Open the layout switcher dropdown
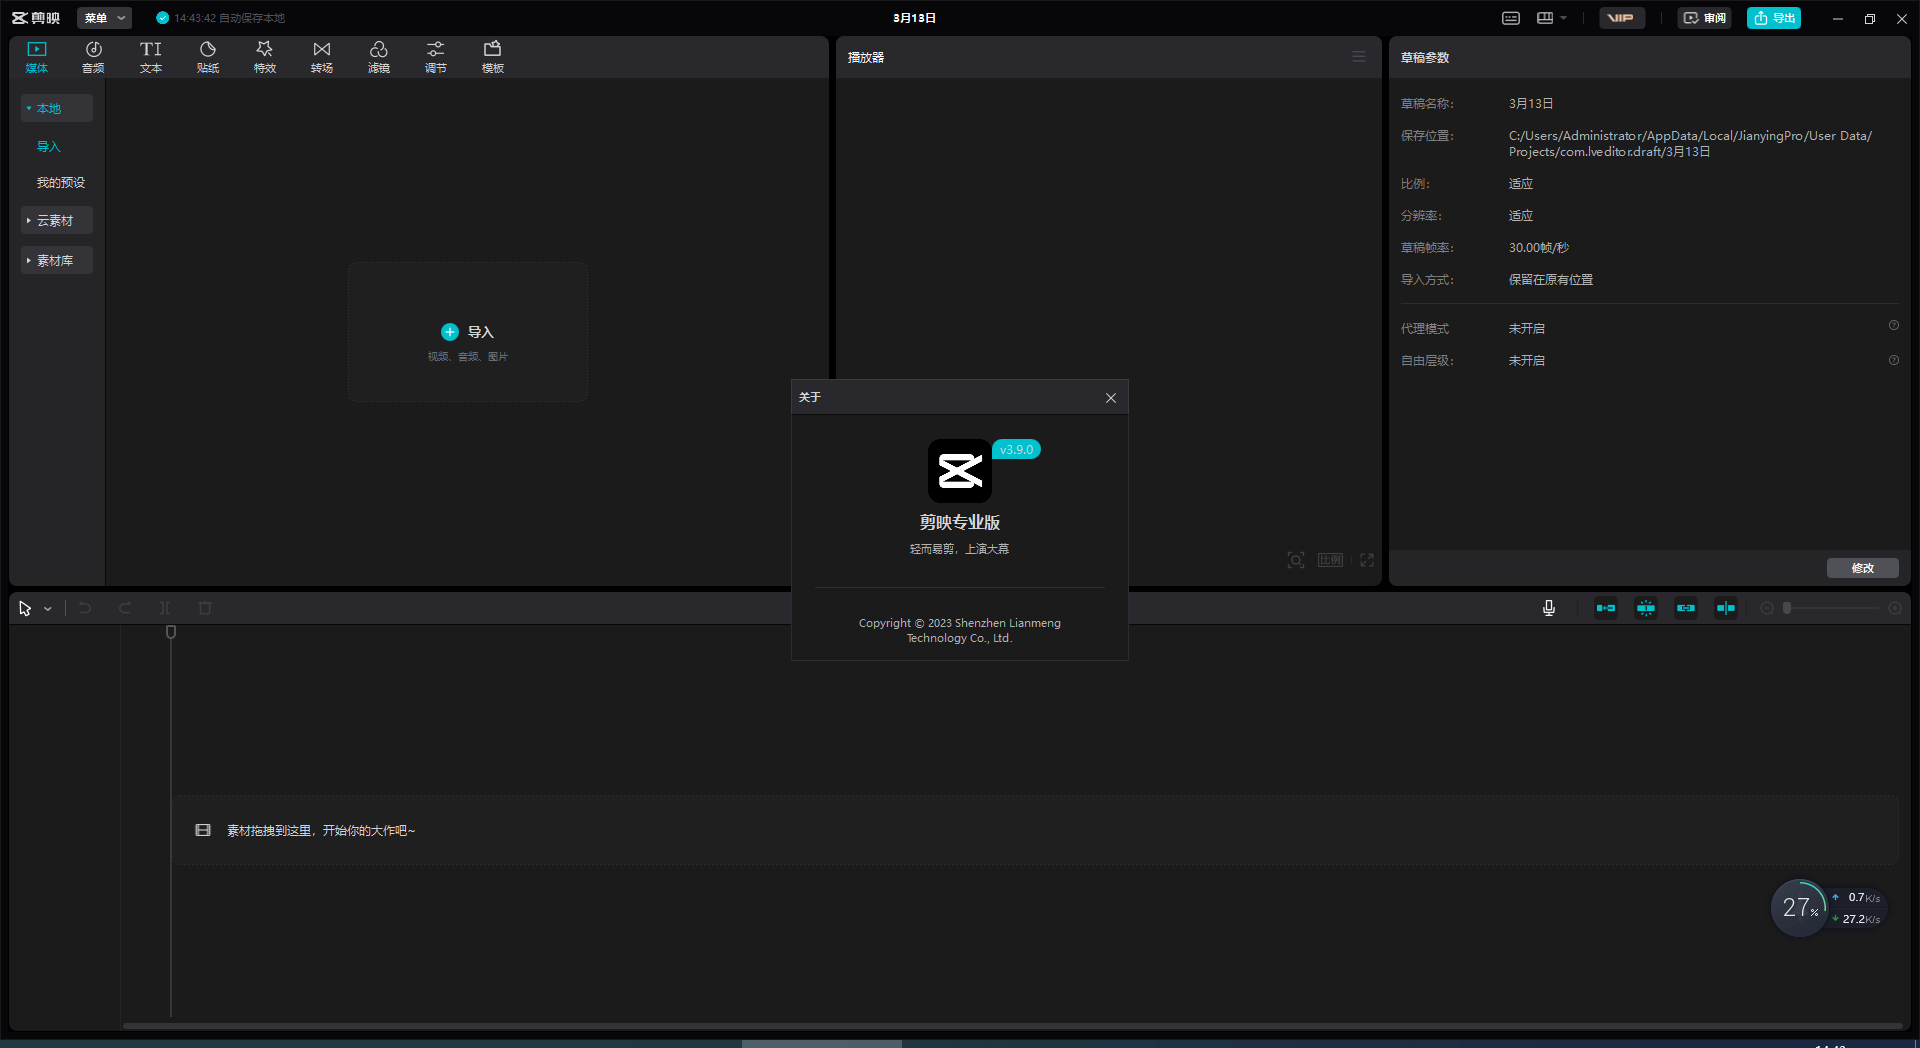This screenshot has height=1048, width=1920. [x=1552, y=18]
